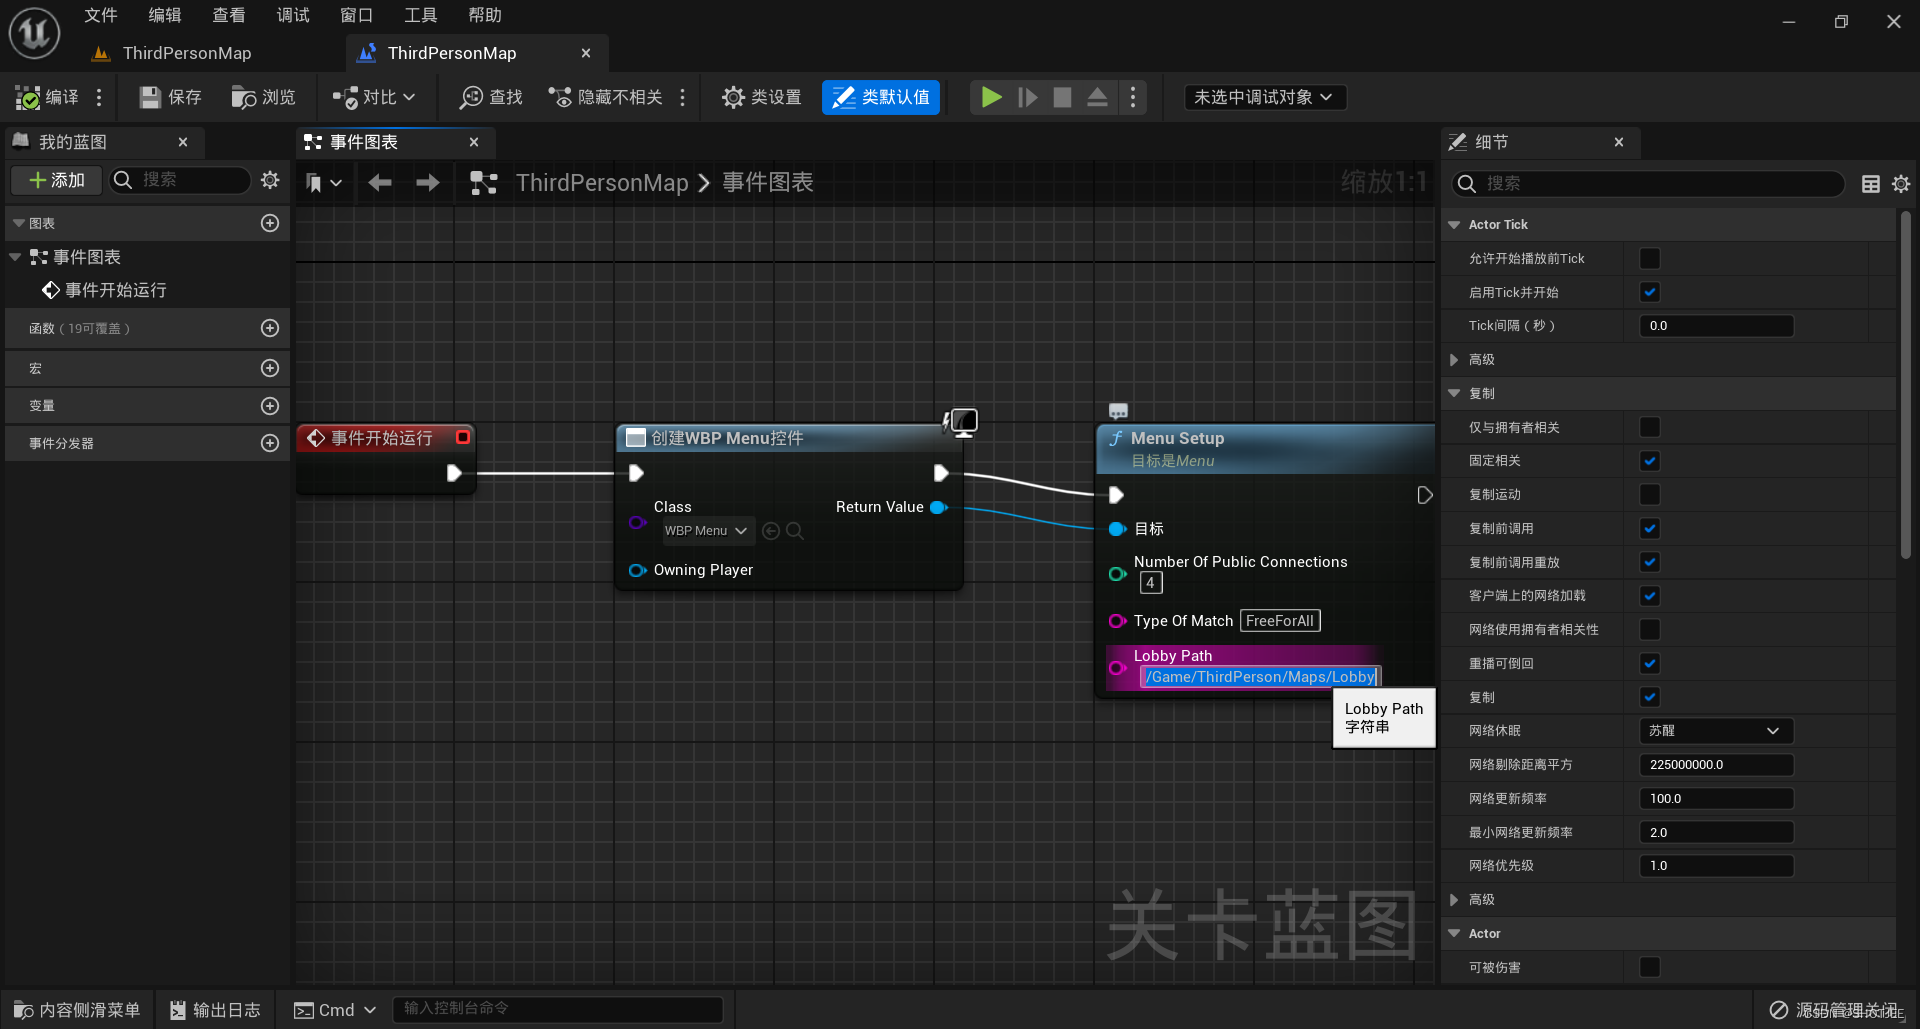Viewport: 1920px width, 1029px height.
Task: Open Class Defaults (类默认值)
Action: pyautogui.click(x=881, y=97)
